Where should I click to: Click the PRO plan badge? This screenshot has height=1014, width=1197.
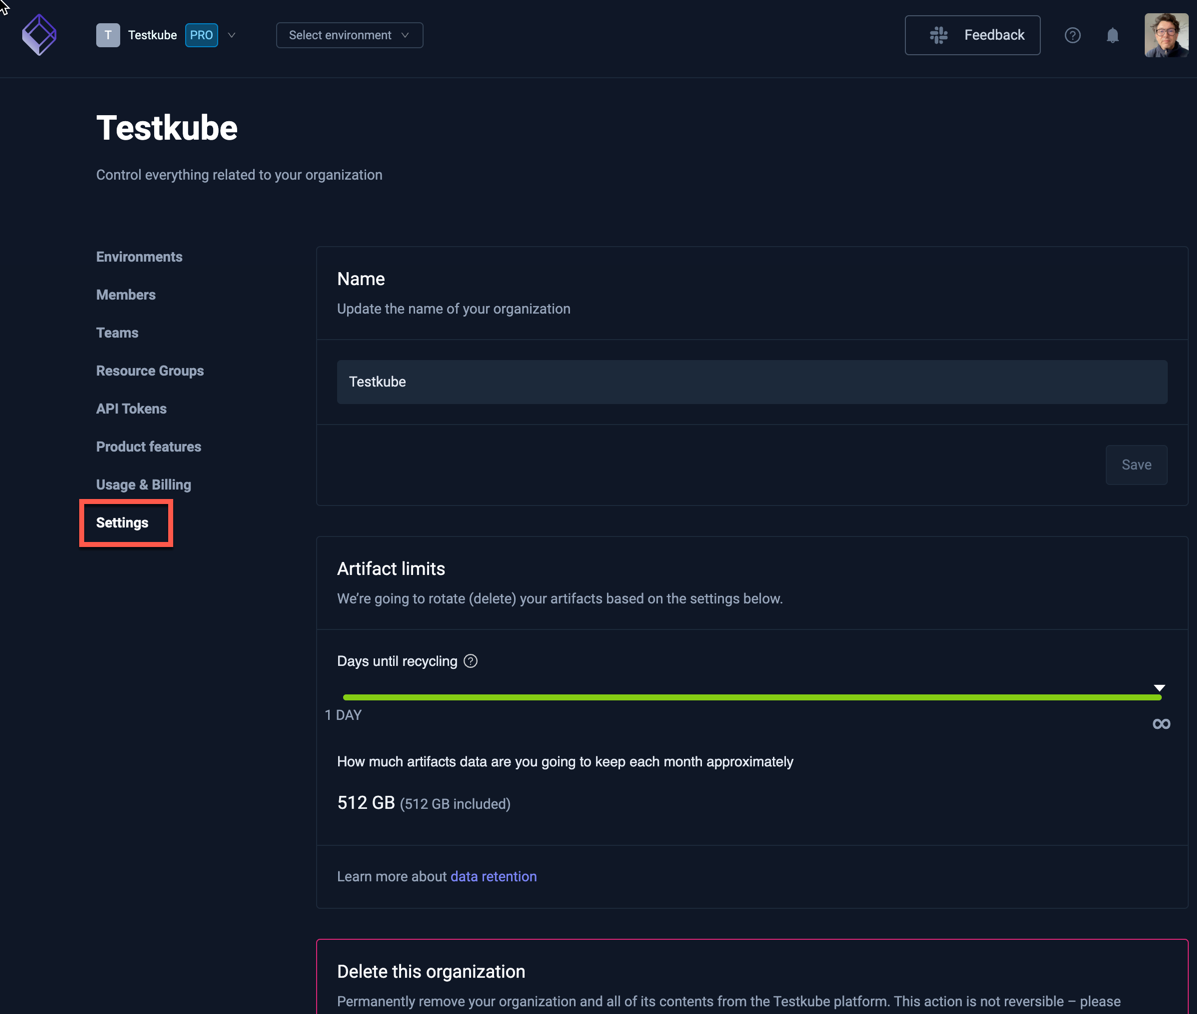click(202, 35)
